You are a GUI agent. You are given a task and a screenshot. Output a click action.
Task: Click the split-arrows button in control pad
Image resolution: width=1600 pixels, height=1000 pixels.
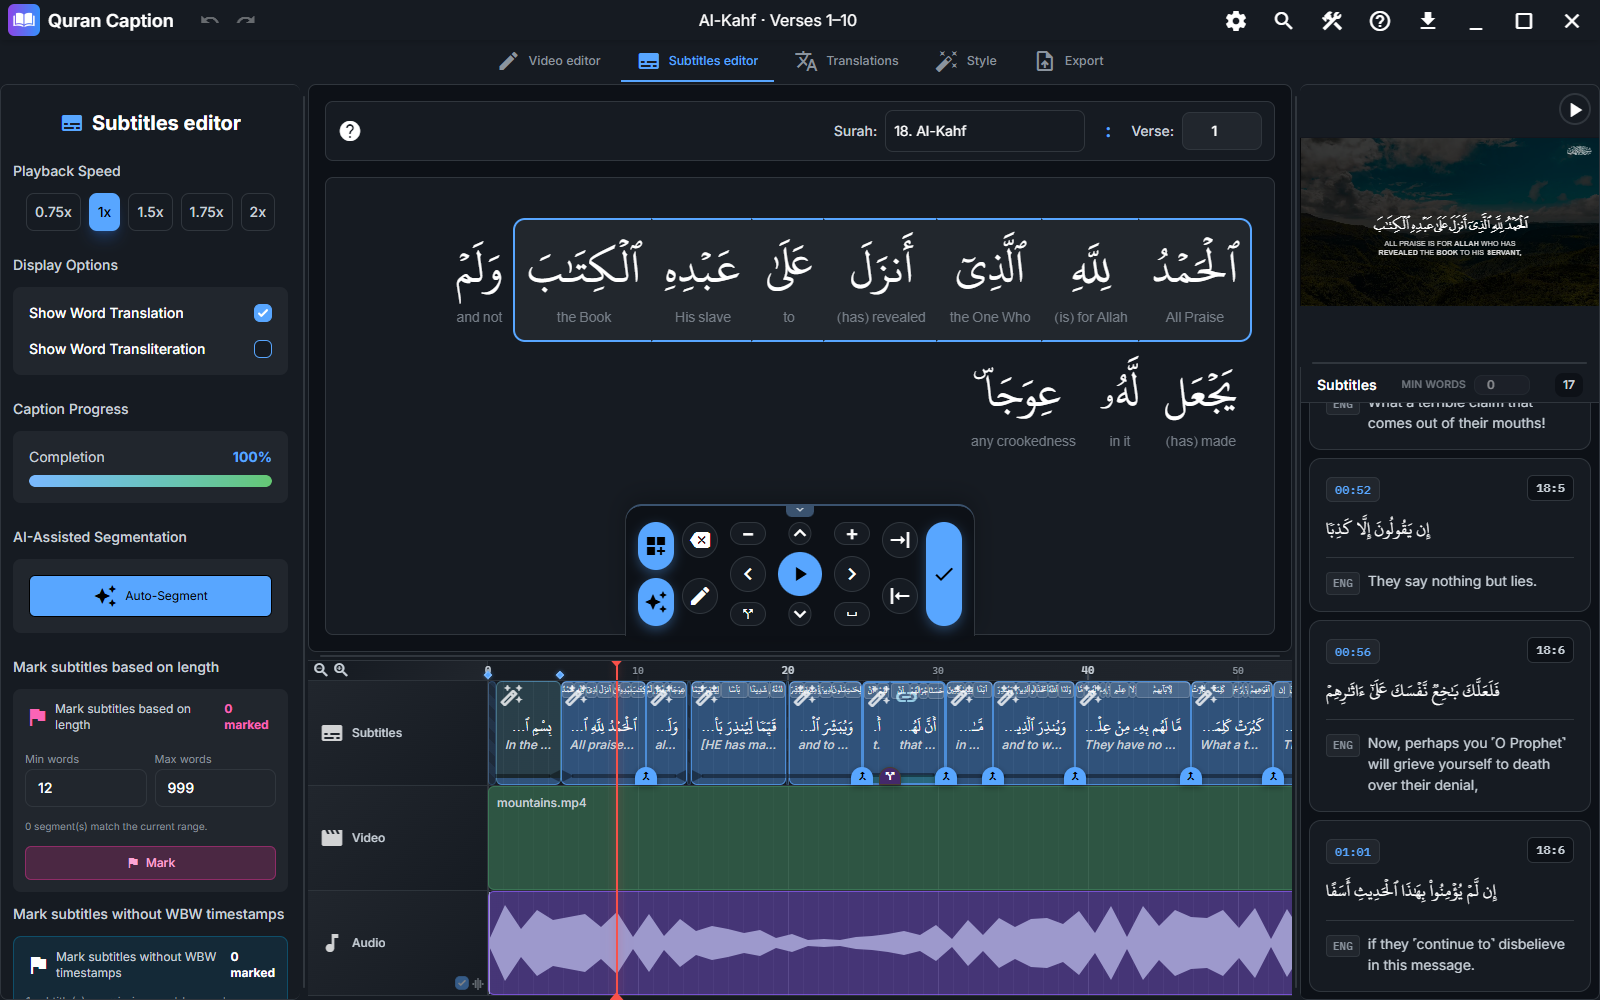point(748,614)
